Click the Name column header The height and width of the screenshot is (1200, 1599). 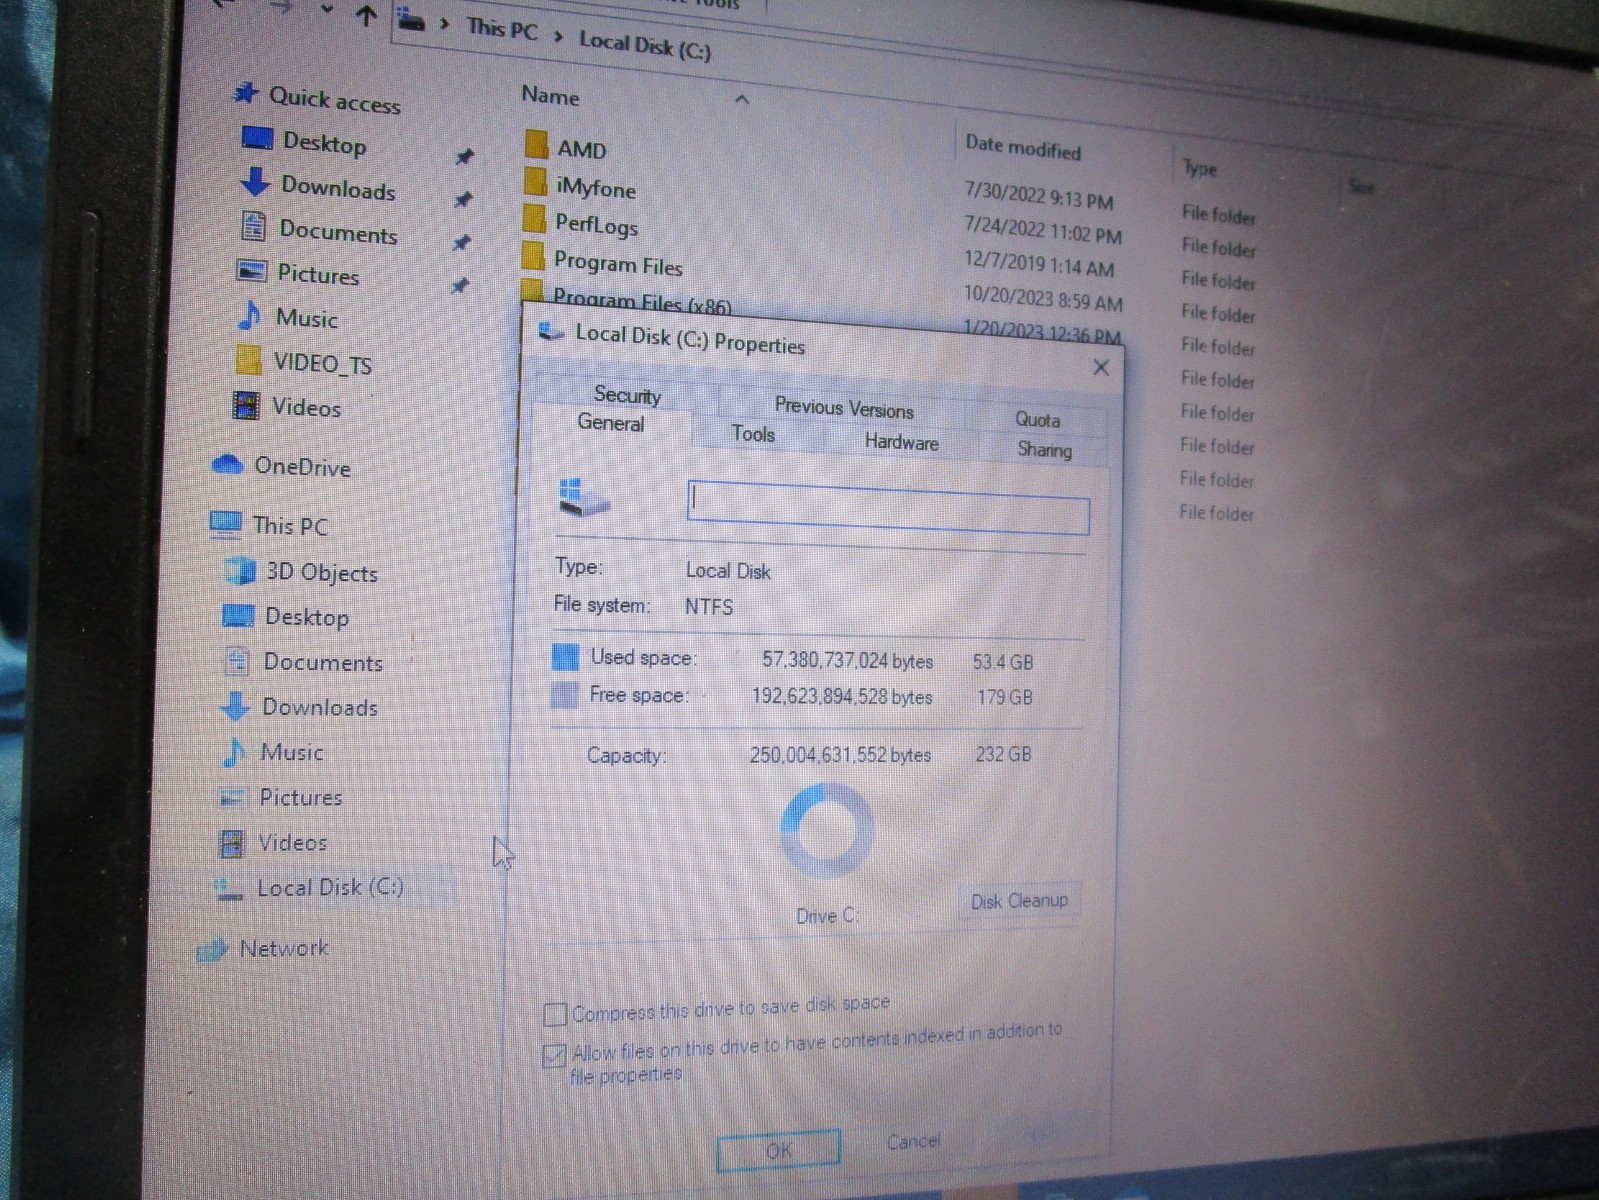(550, 96)
